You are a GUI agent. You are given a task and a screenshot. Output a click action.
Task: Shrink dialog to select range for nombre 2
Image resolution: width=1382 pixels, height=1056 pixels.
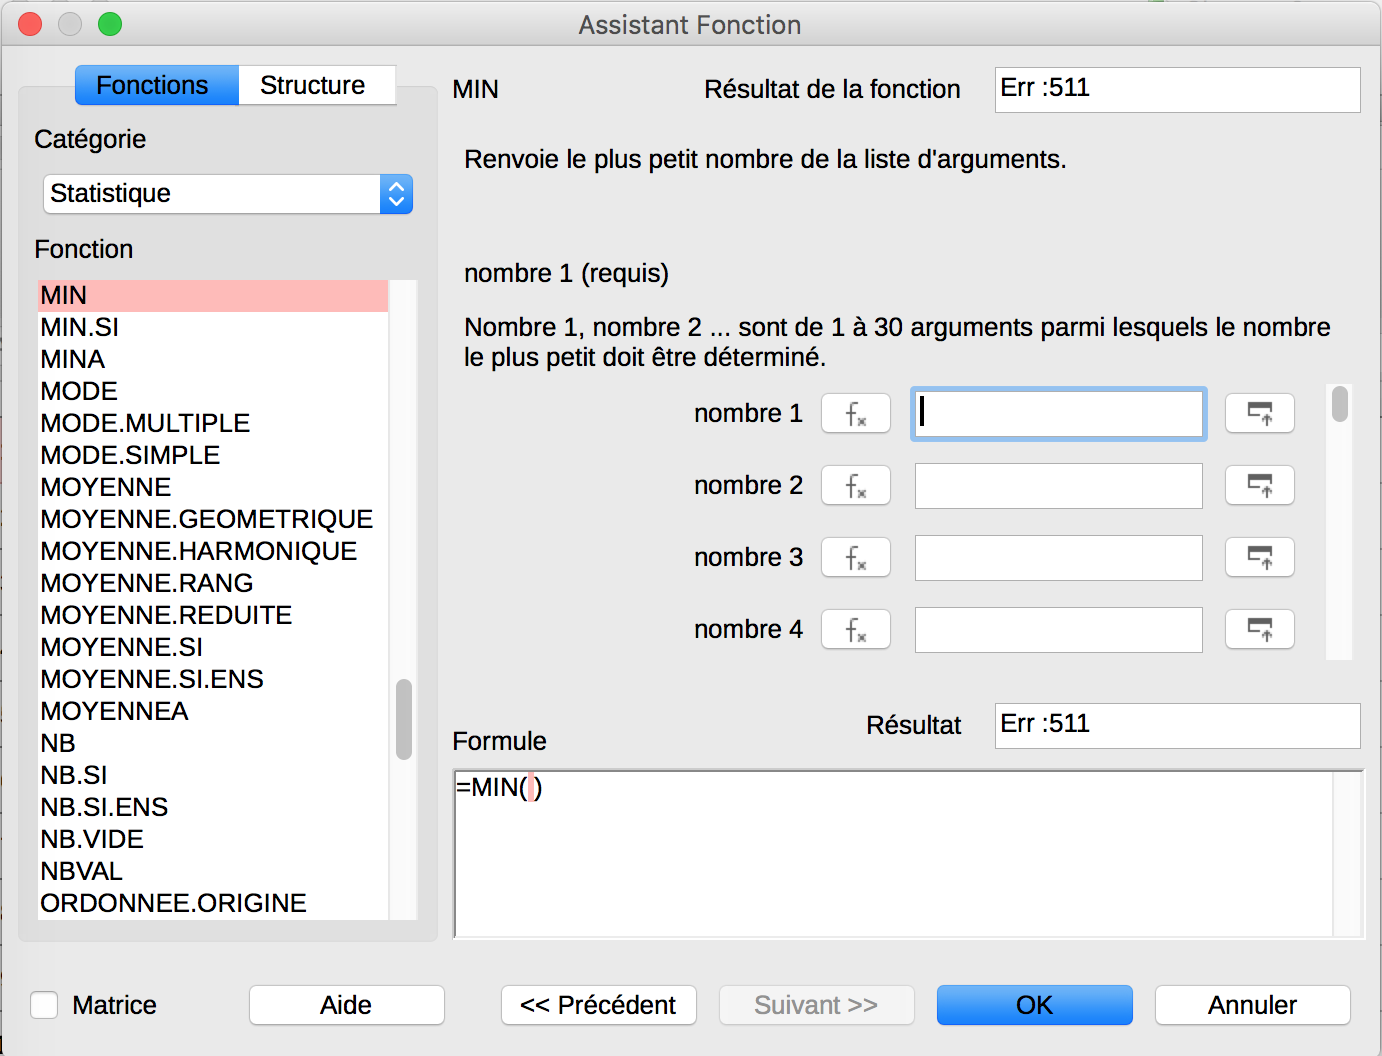[x=1260, y=485]
